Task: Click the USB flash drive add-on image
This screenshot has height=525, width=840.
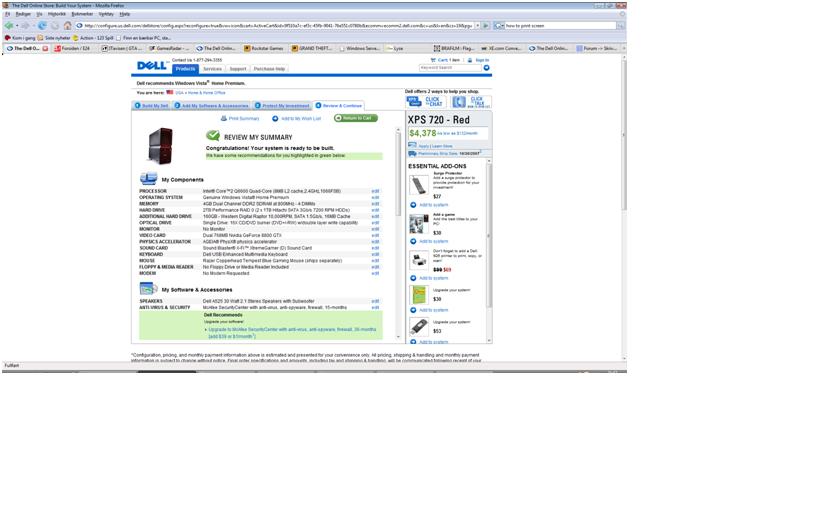Action: 418,326
